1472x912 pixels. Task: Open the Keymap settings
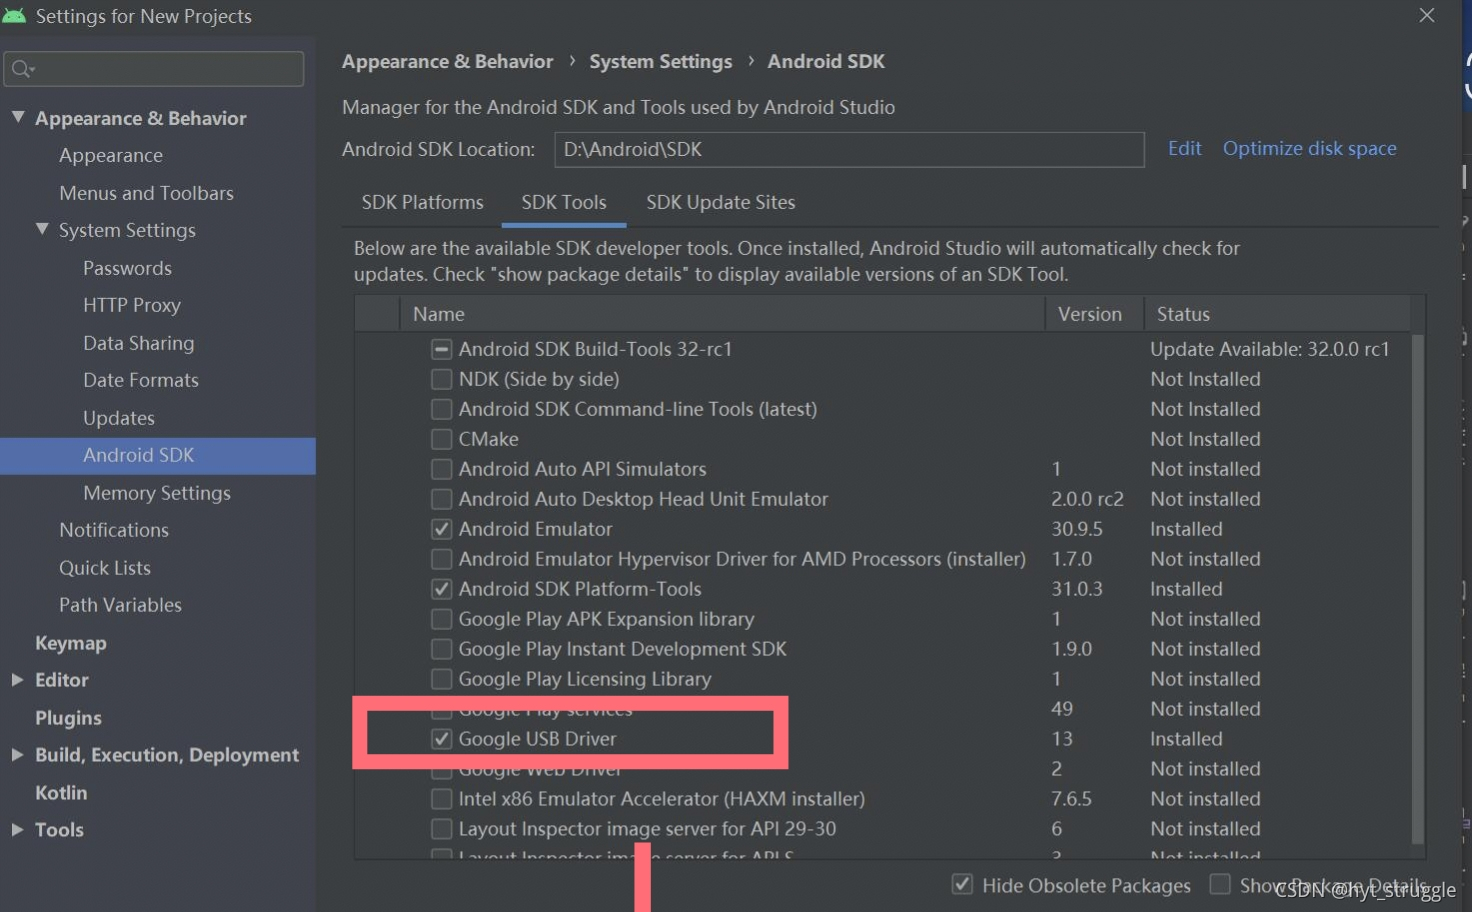pos(70,643)
